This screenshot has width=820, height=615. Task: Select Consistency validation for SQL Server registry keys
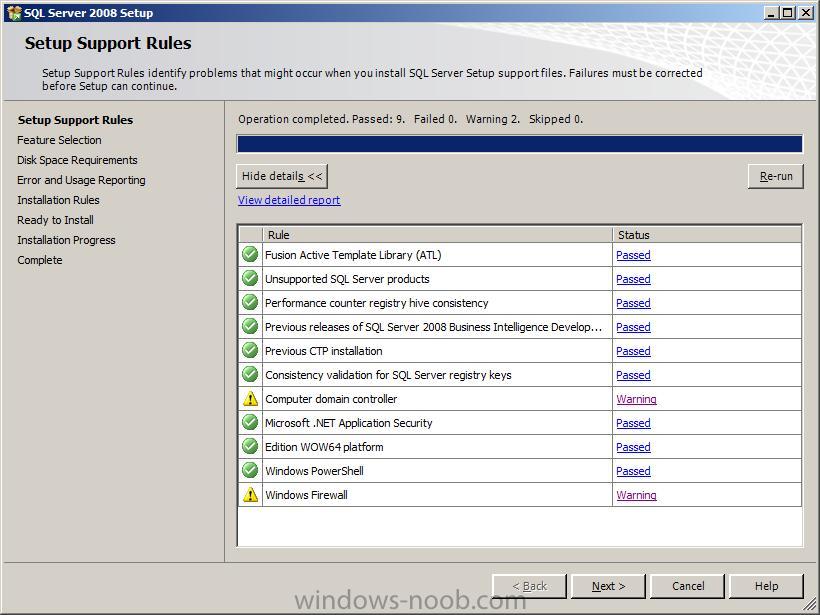(388, 375)
